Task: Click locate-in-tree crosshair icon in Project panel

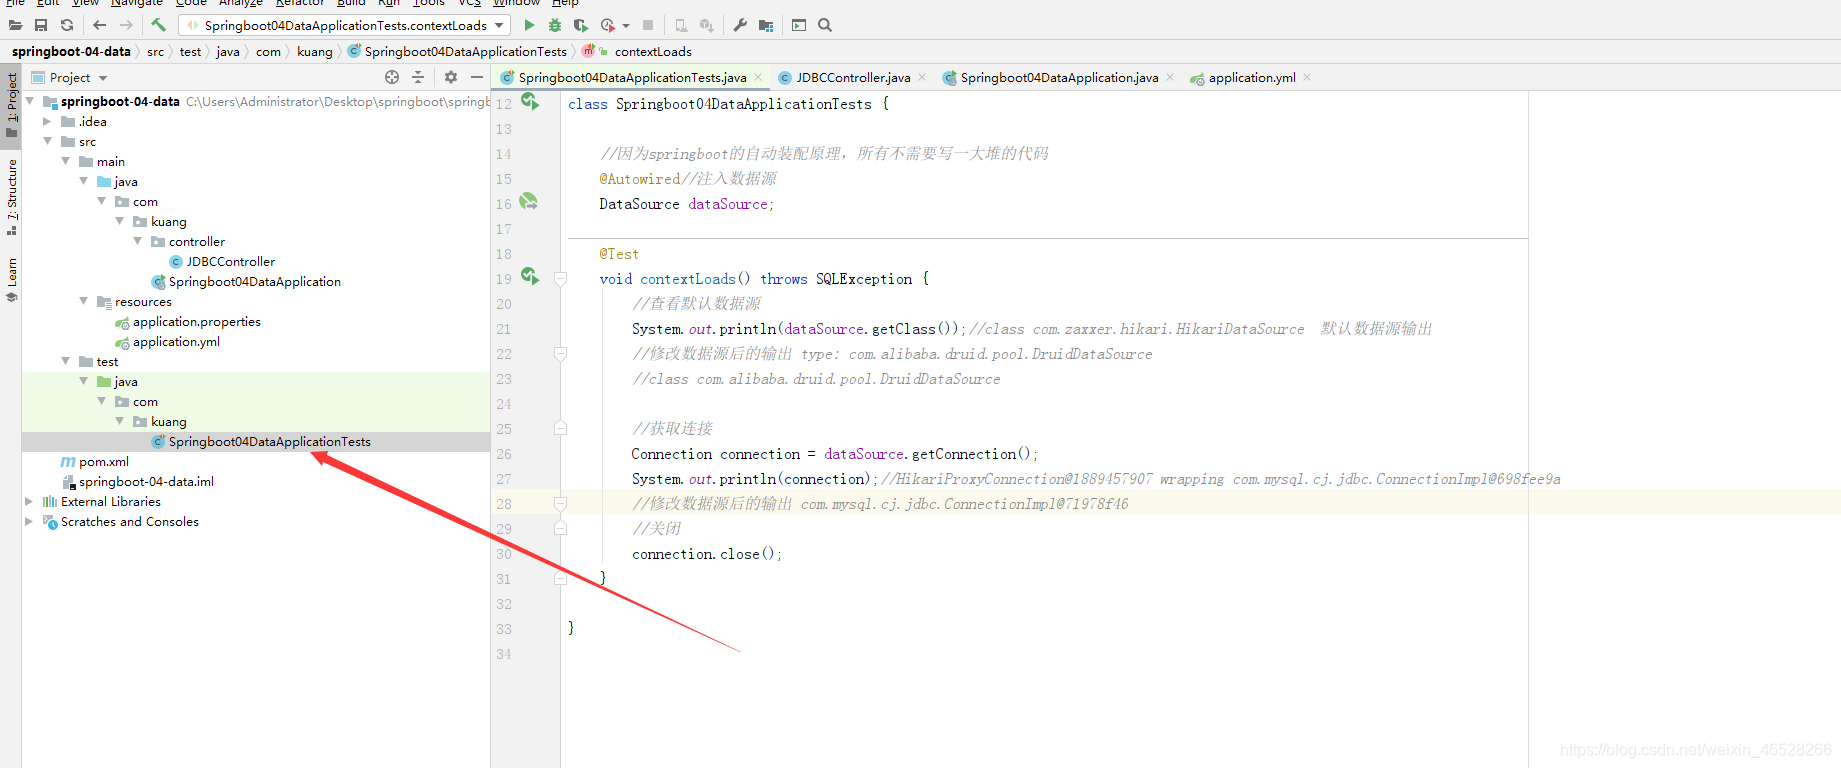Action: pyautogui.click(x=392, y=77)
